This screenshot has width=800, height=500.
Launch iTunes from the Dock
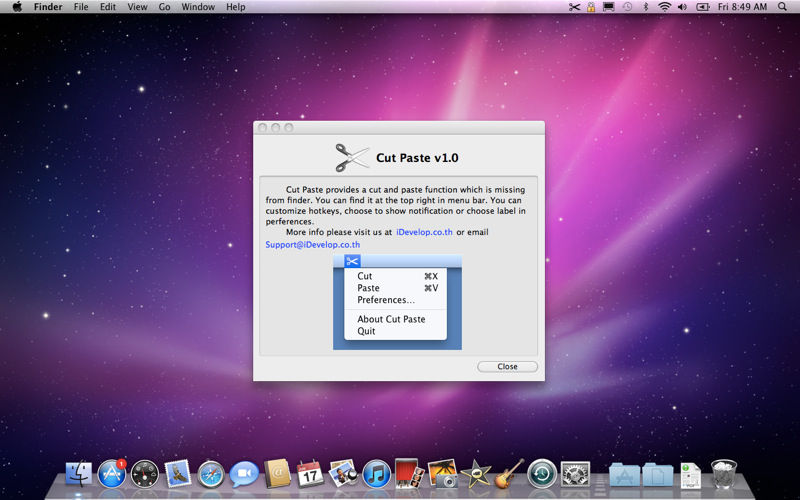[376, 474]
